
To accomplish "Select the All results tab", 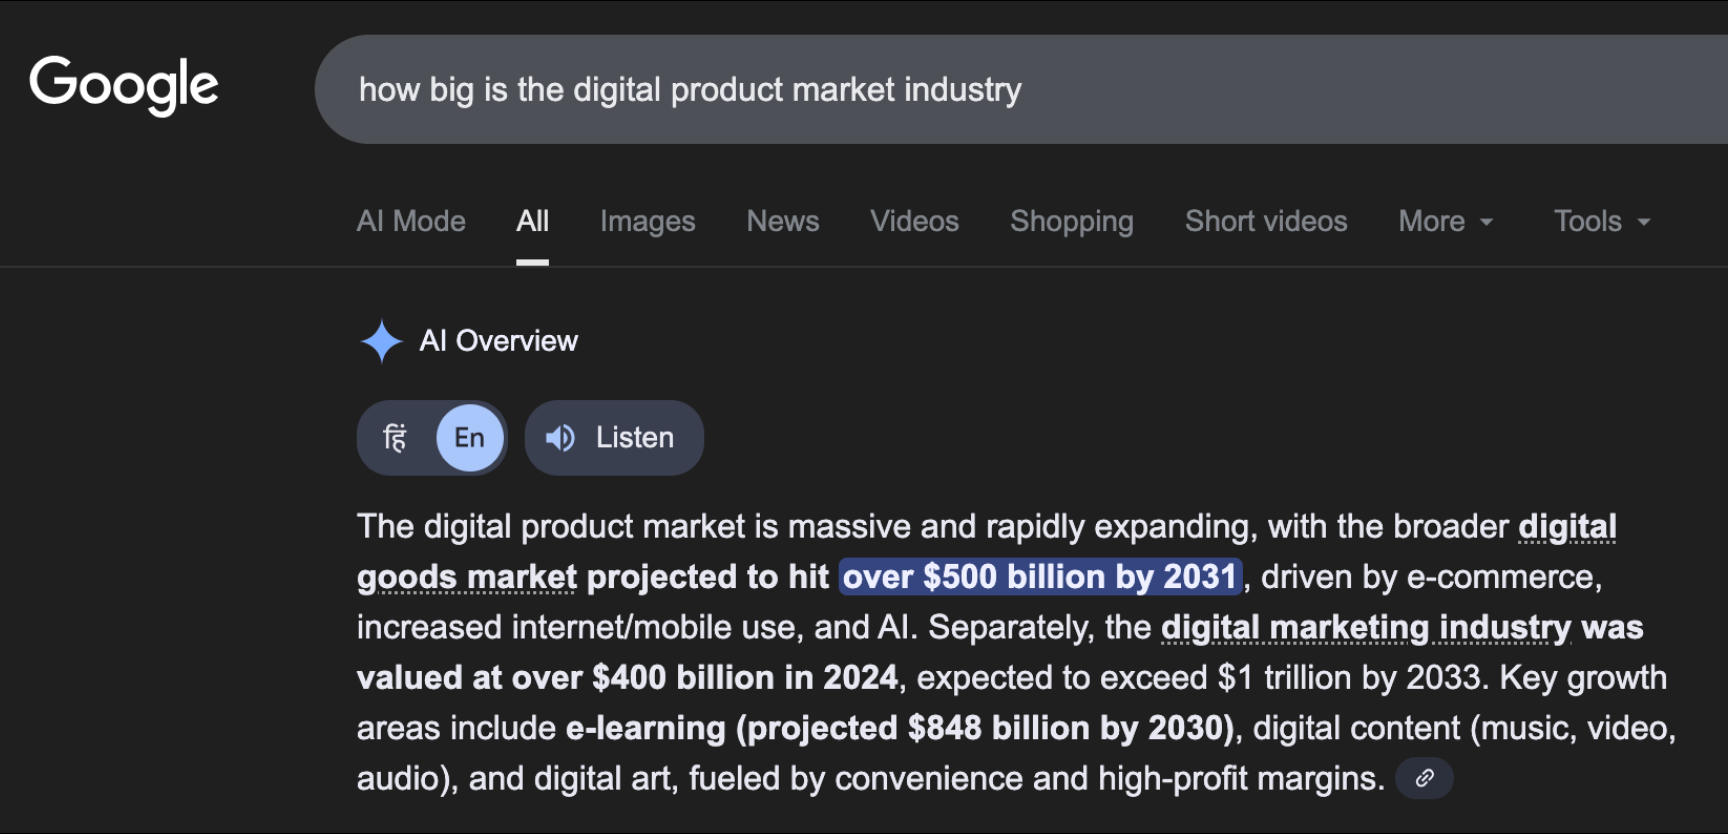I will point(532,221).
